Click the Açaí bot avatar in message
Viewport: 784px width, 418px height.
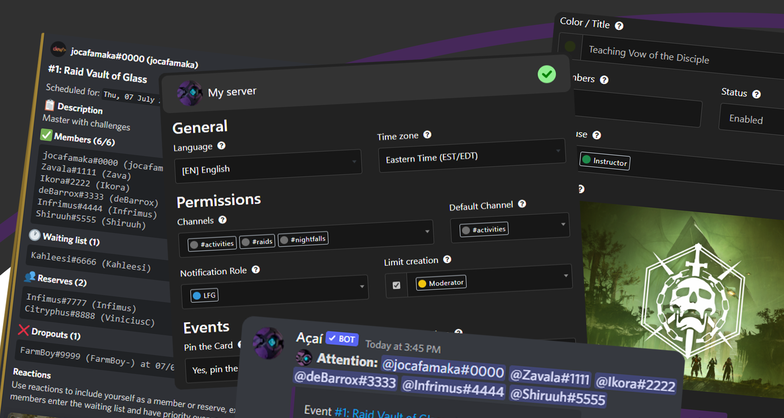268,344
